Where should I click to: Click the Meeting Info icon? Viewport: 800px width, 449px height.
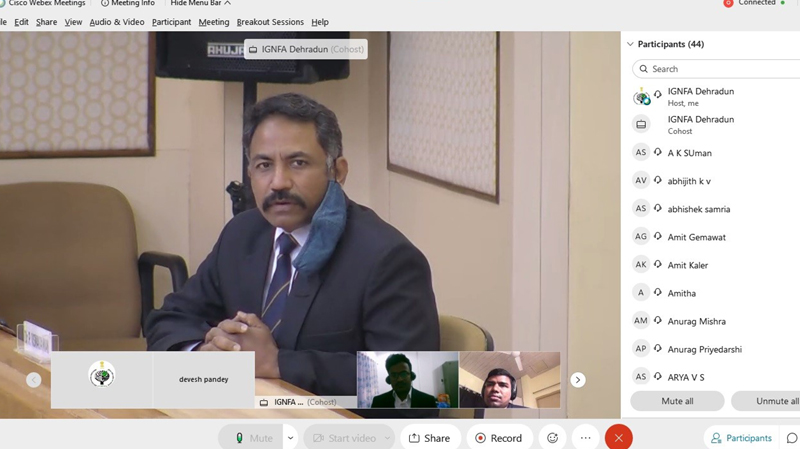pyautogui.click(x=105, y=4)
